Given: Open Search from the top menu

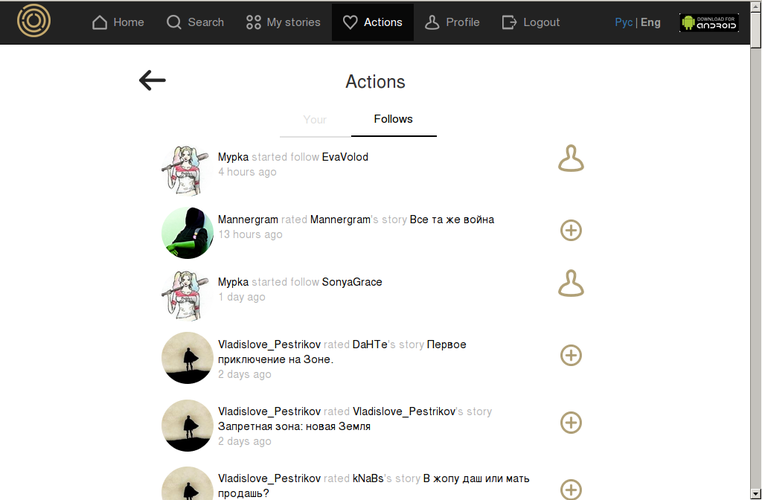Looking at the screenshot, I should [x=195, y=22].
